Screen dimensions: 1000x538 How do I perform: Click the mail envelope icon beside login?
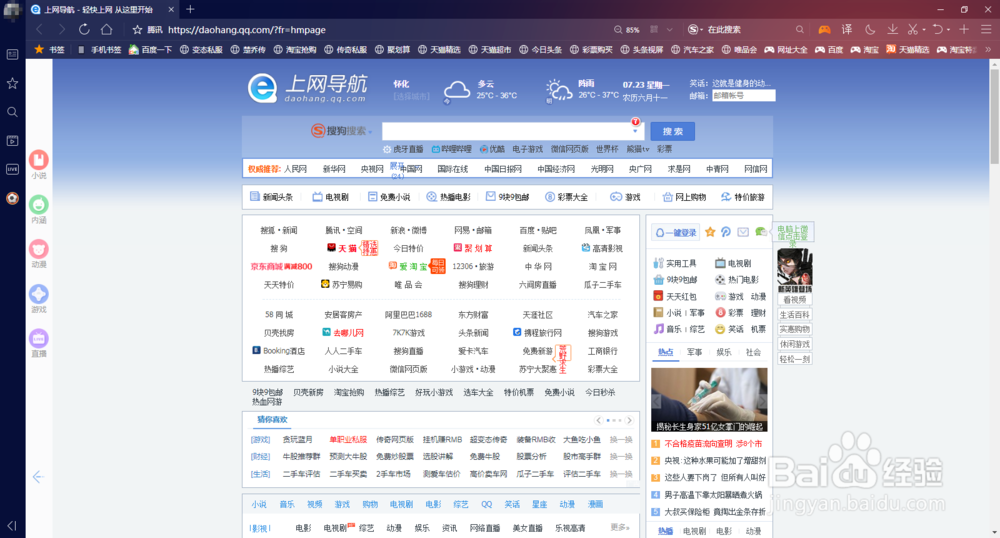coord(743,232)
